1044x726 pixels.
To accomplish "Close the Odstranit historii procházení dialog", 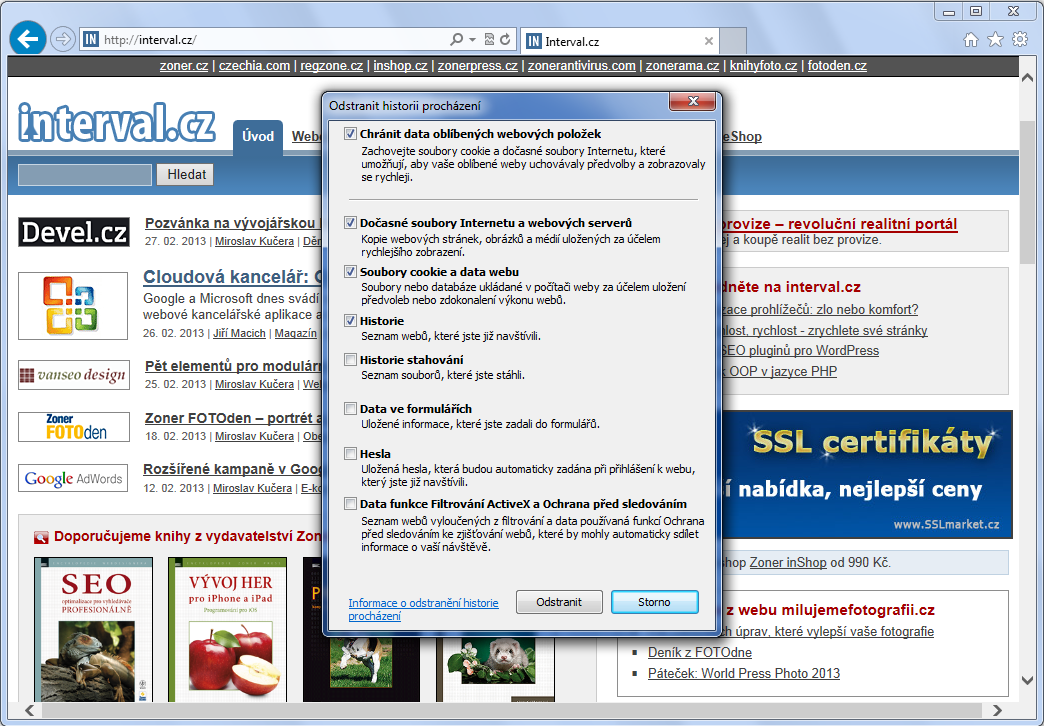I will coord(692,101).
